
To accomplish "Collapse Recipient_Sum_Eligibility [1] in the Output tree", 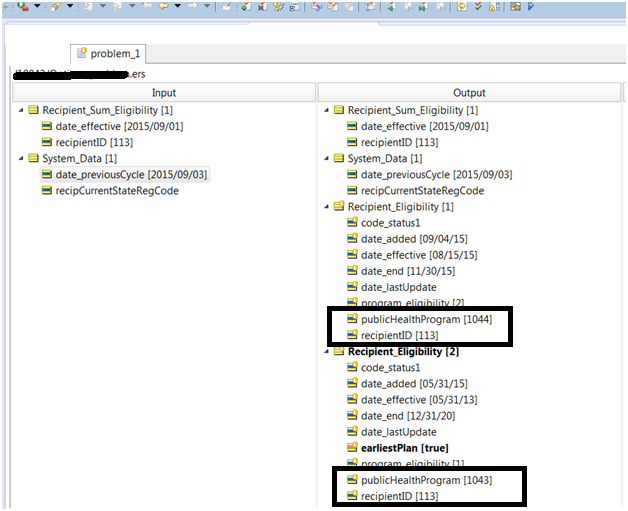I will coord(326,110).
